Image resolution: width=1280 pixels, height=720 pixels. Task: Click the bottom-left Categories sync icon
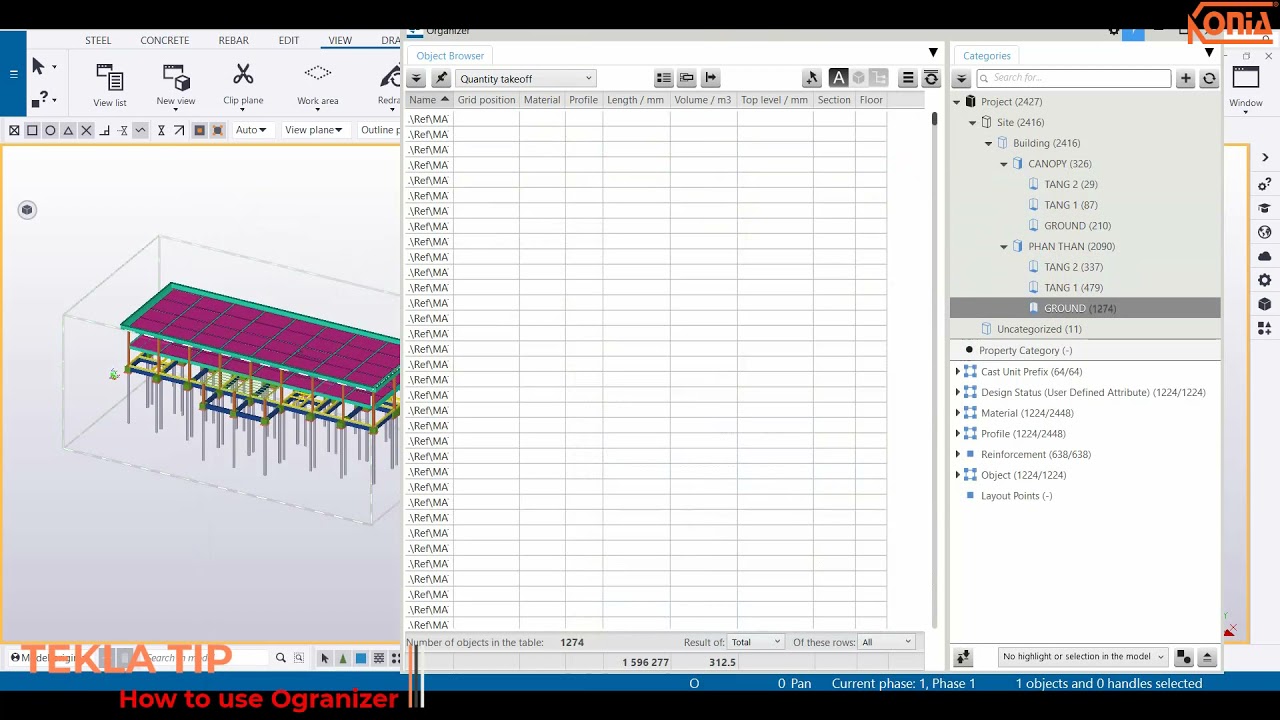[x=963, y=657]
